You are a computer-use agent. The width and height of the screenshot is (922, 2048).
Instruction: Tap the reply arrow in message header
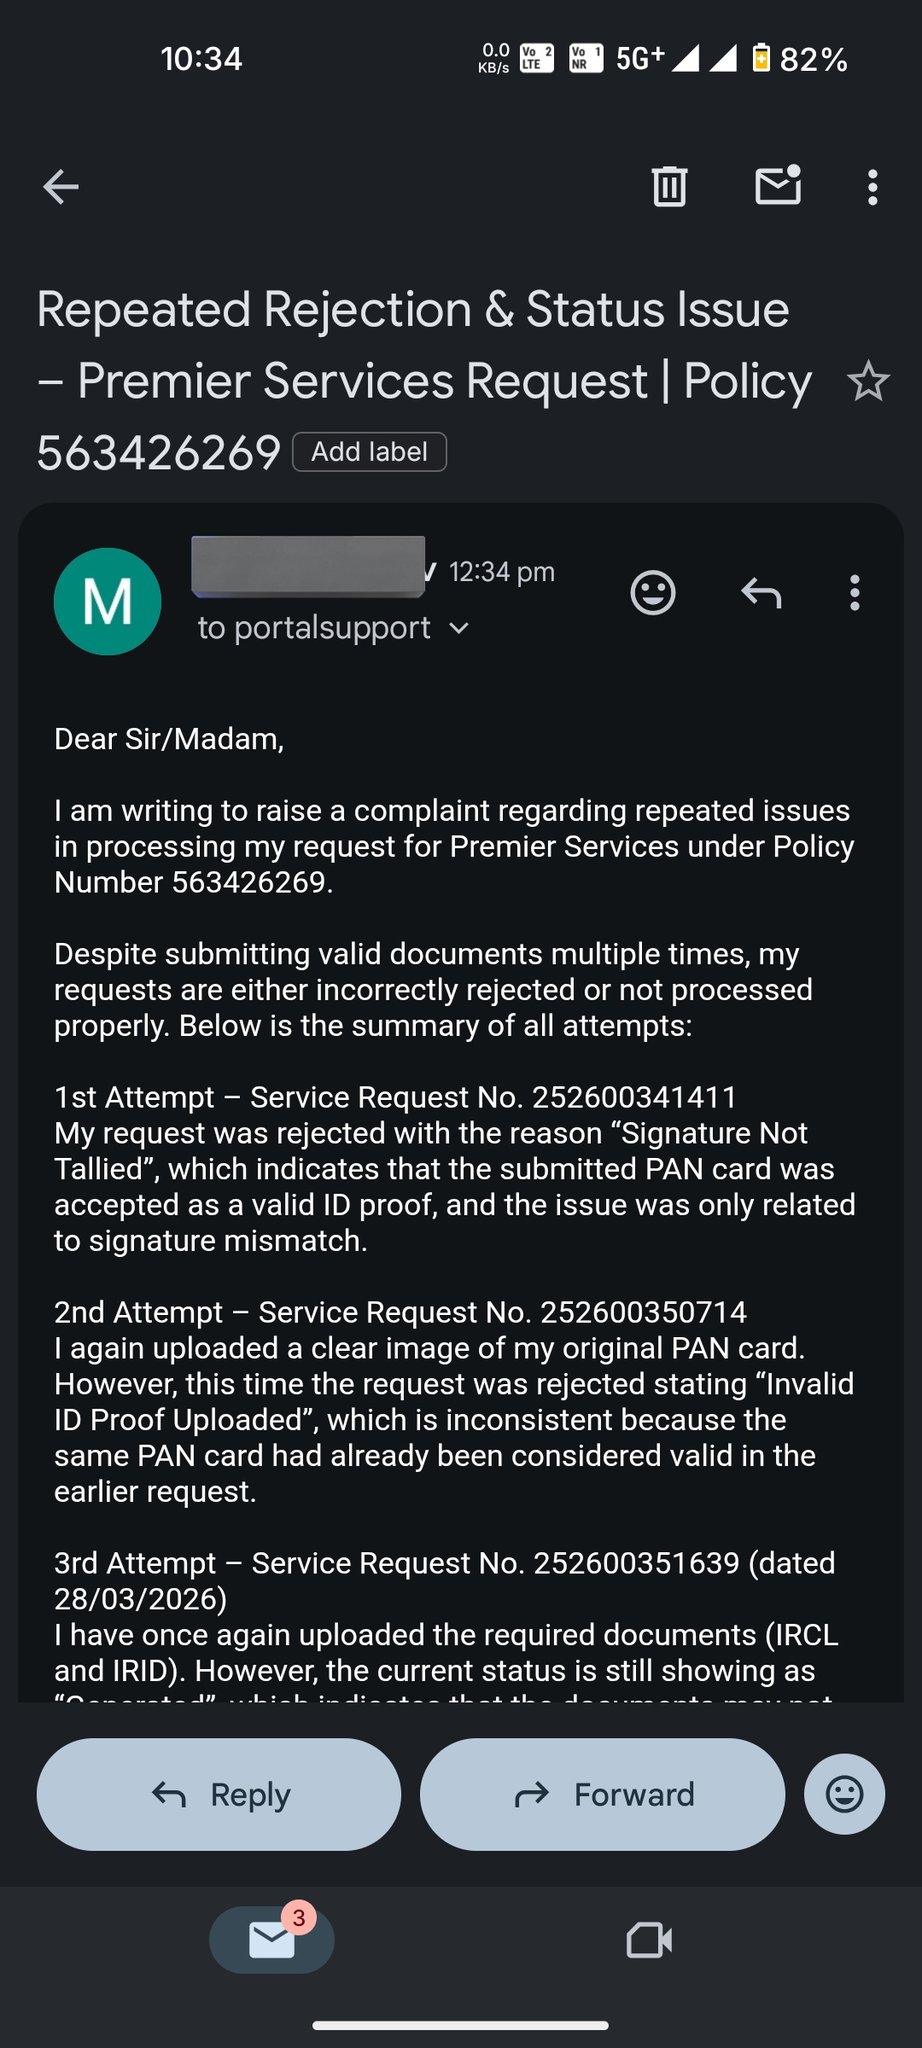click(761, 593)
